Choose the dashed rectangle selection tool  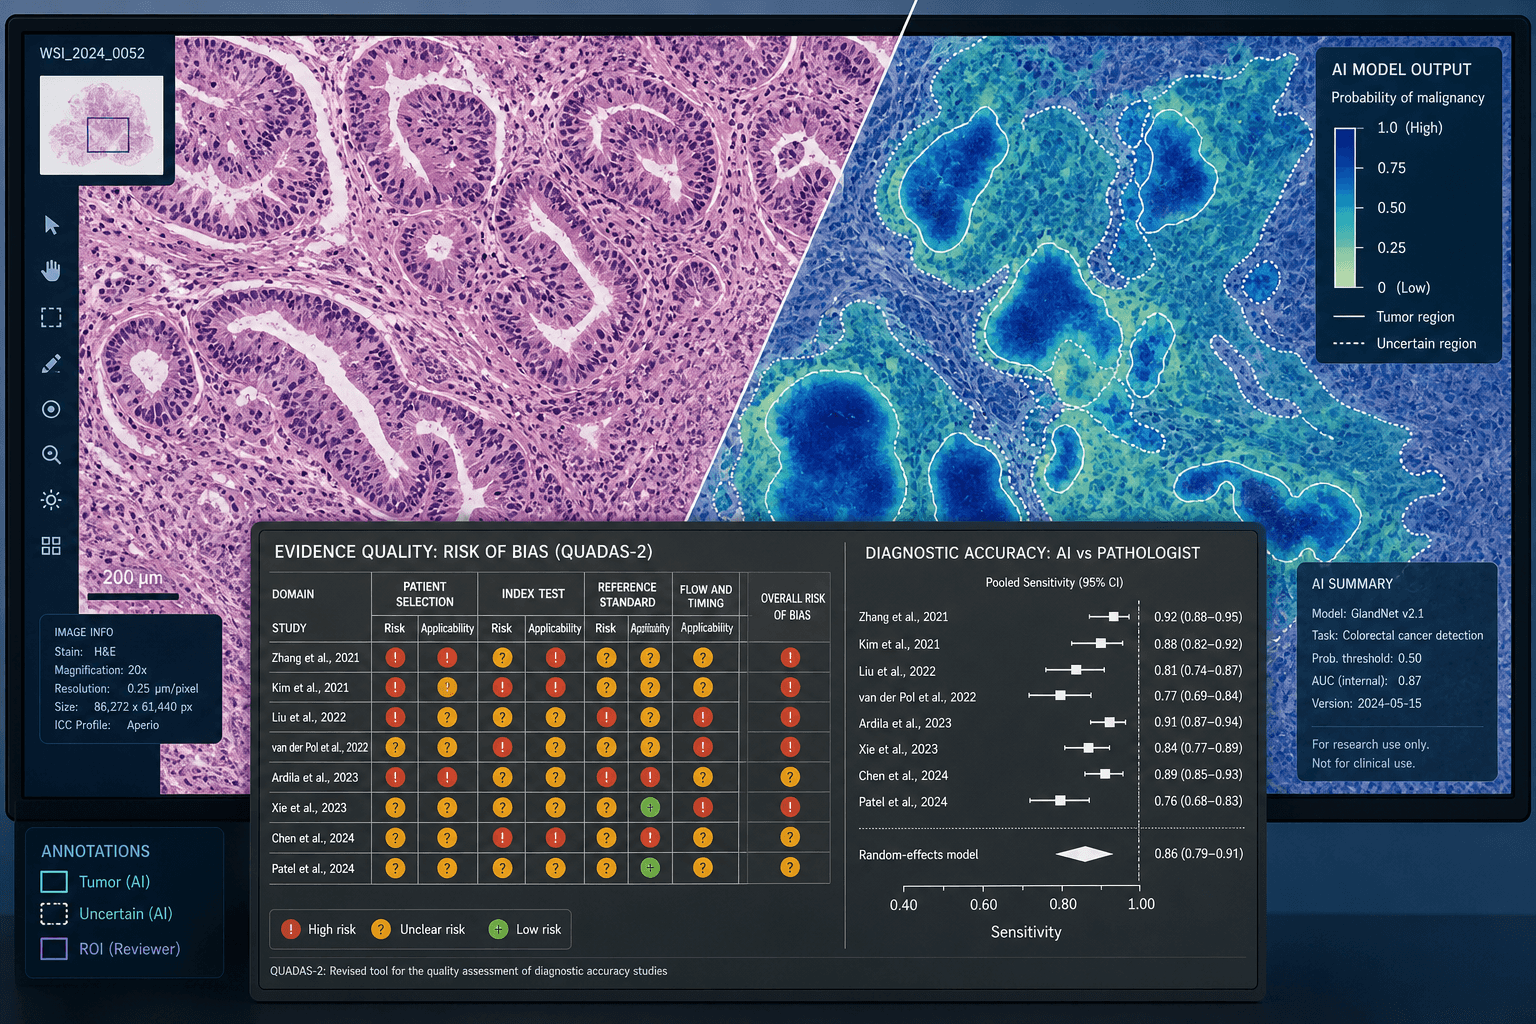coord(51,317)
